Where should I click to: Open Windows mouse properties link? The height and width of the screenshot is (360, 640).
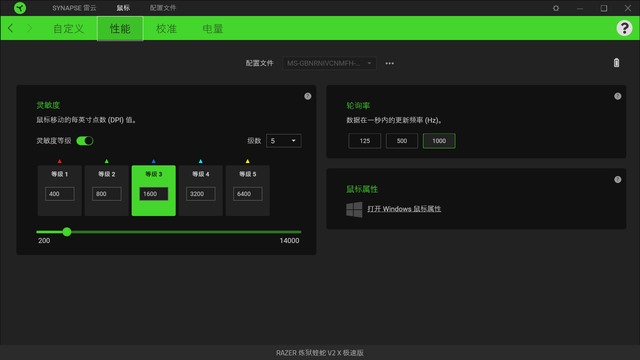(404, 209)
